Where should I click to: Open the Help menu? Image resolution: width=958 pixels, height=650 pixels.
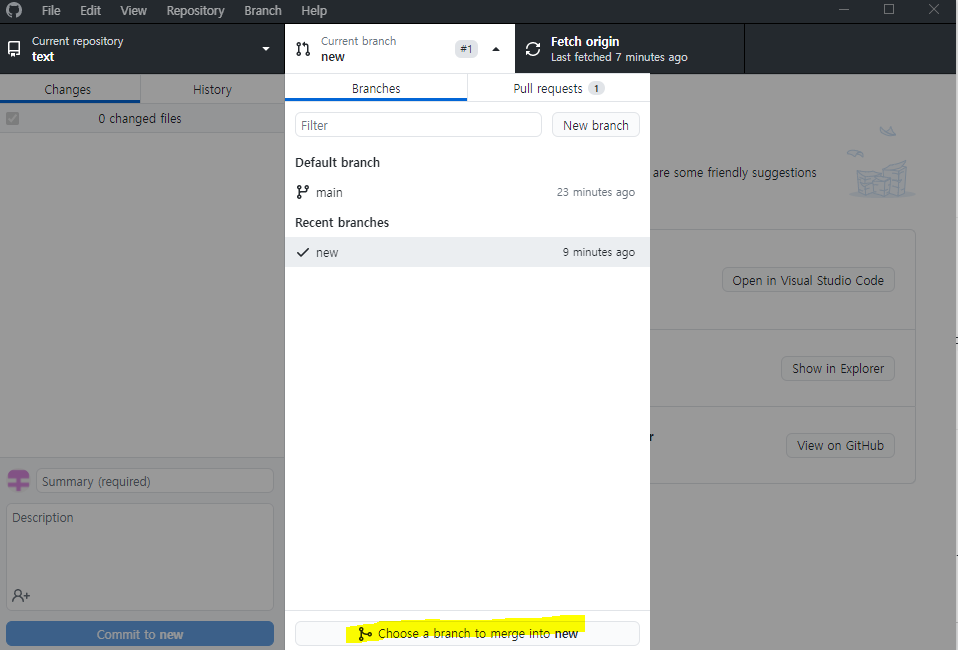tap(314, 10)
